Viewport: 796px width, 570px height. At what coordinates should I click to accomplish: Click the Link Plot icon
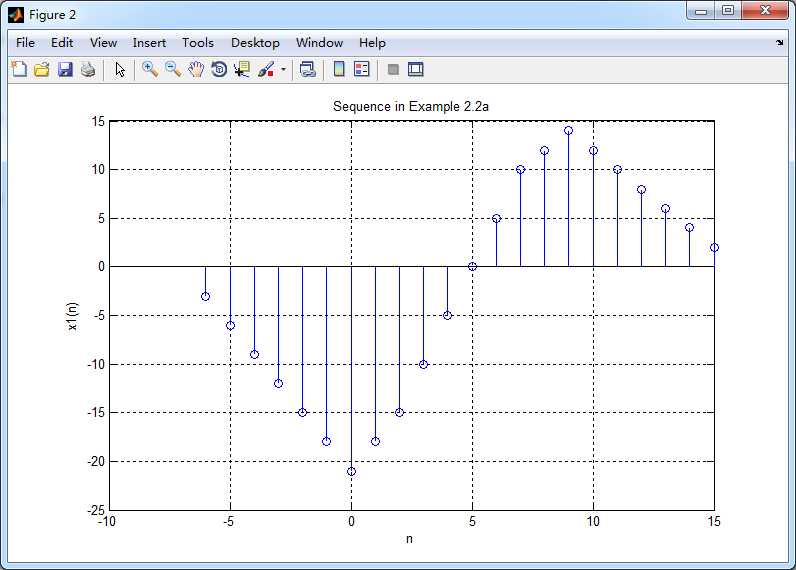[x=308, y=69]
